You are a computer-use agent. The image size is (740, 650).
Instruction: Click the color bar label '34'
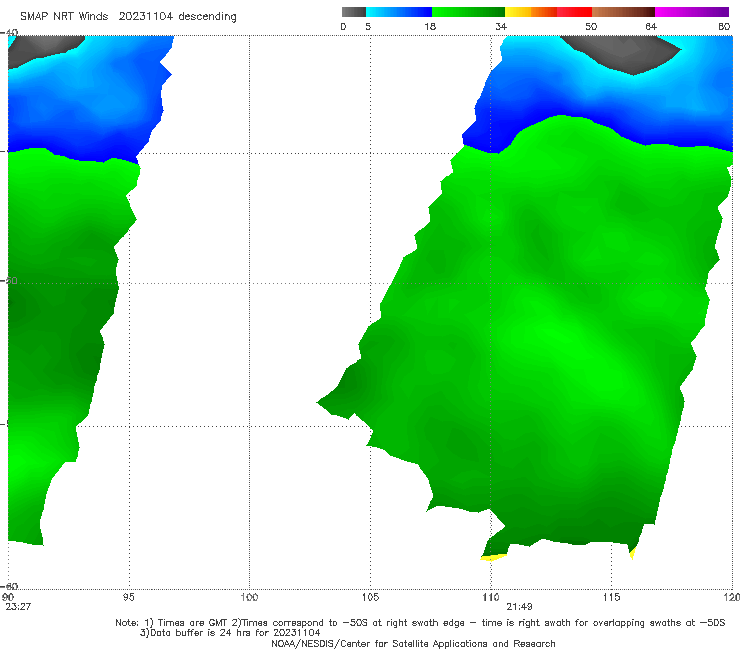click(x=501, y=27)
